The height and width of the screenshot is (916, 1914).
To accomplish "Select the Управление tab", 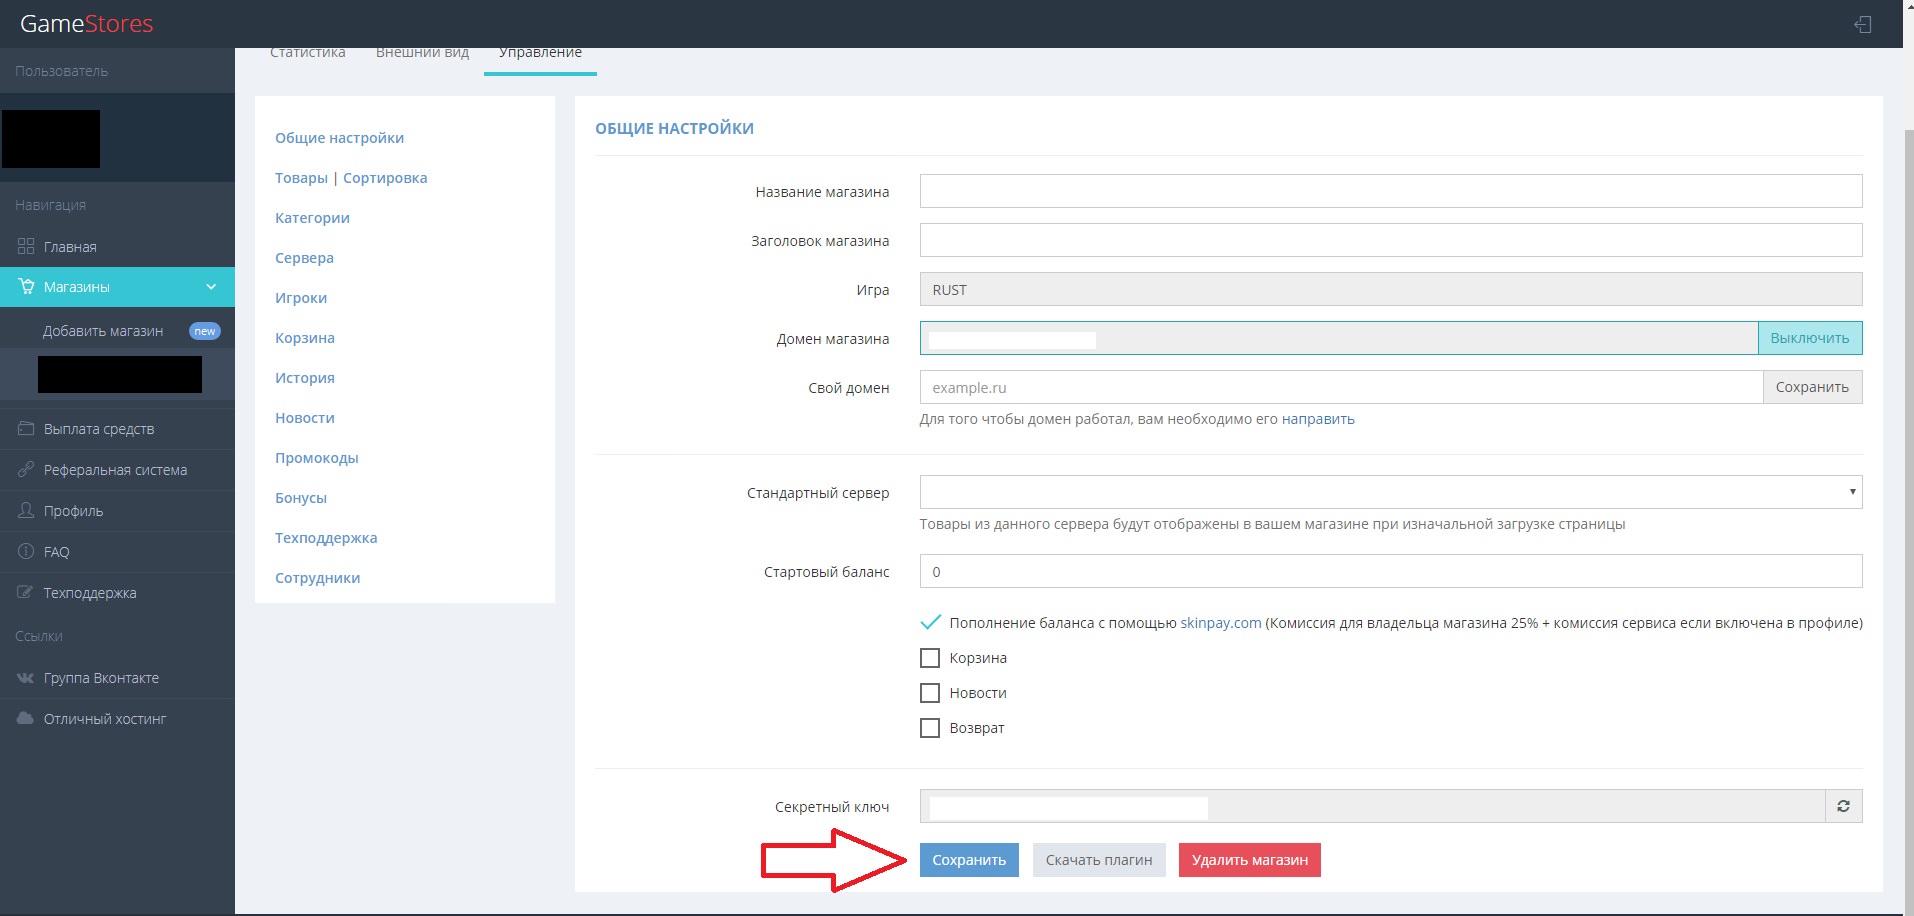I will [x=540, y=52].
